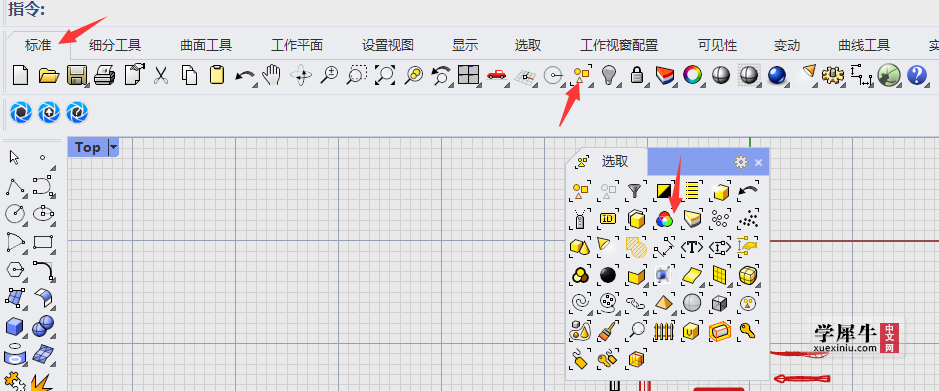Open Document Properties icon next to Print
This screenshot has height=391, width=939.
coord(134,75)
